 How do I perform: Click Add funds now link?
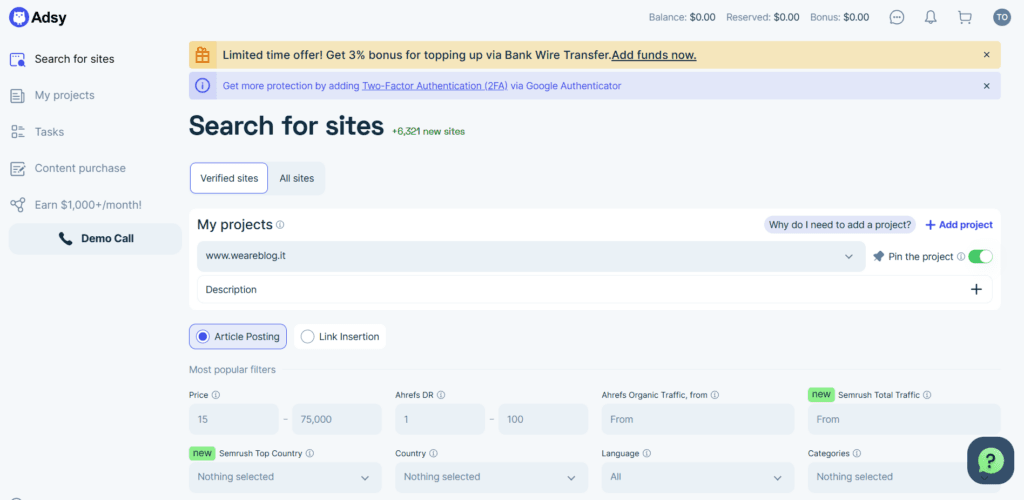tap(654, 55)
